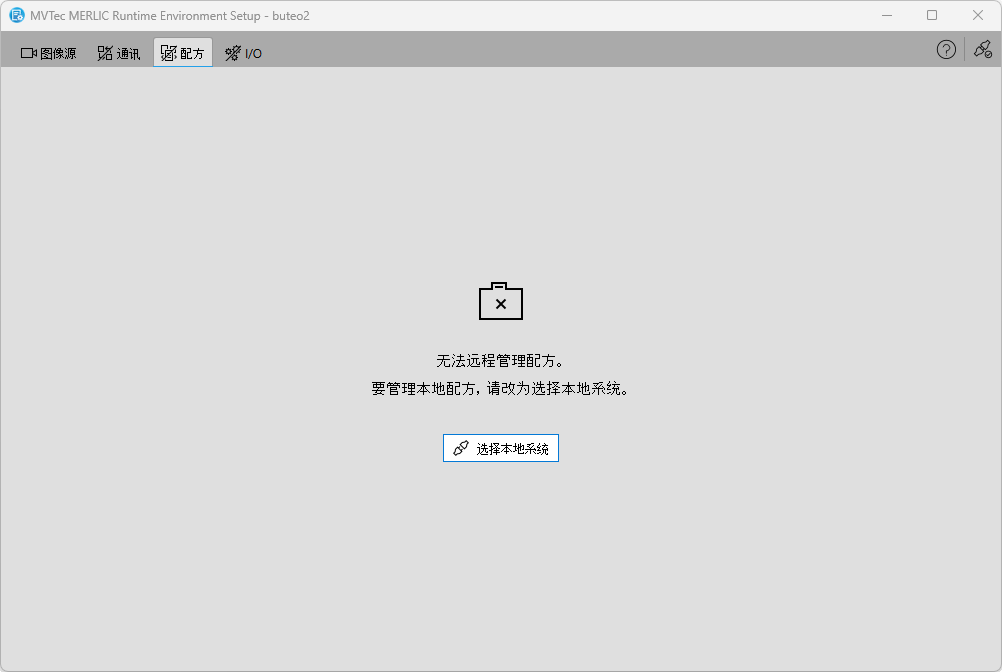The height and width of the screenshot is (672, 1002).
Task: Open the 通讯 settings tab
Action: (118, 52)
